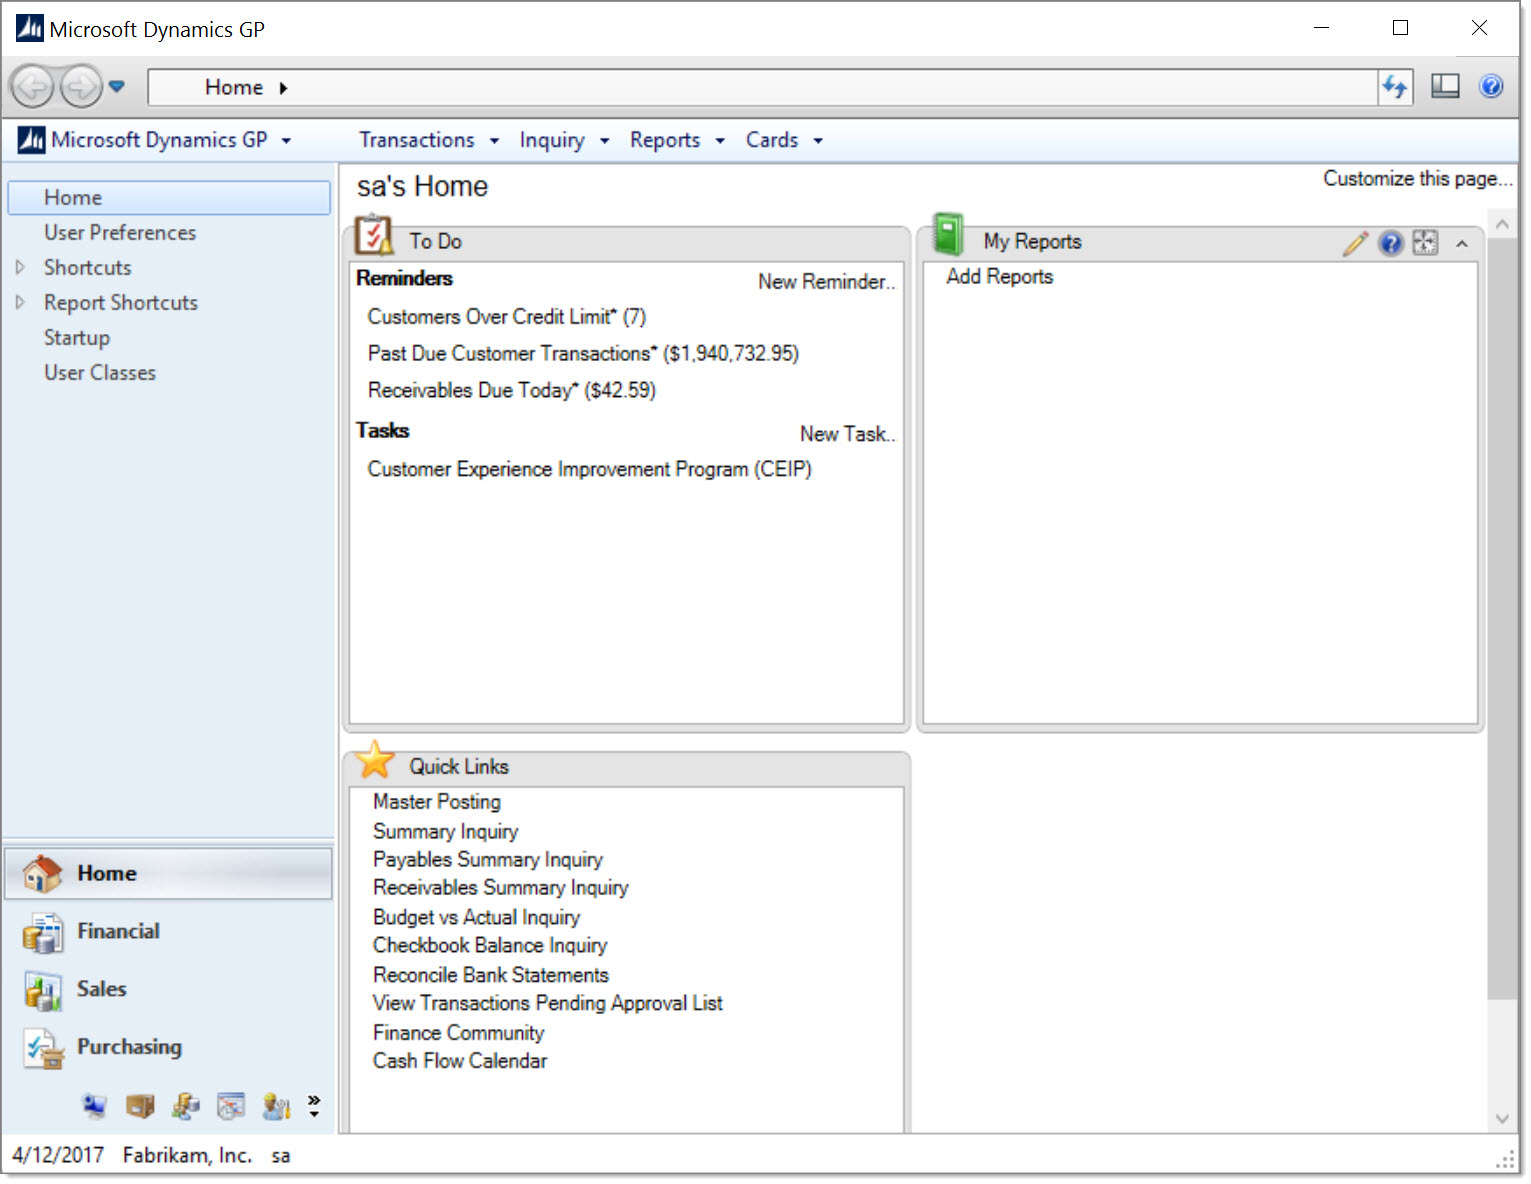Select Home in the navigation tree
This screenshot has height=1184, width=1531.
169,197
